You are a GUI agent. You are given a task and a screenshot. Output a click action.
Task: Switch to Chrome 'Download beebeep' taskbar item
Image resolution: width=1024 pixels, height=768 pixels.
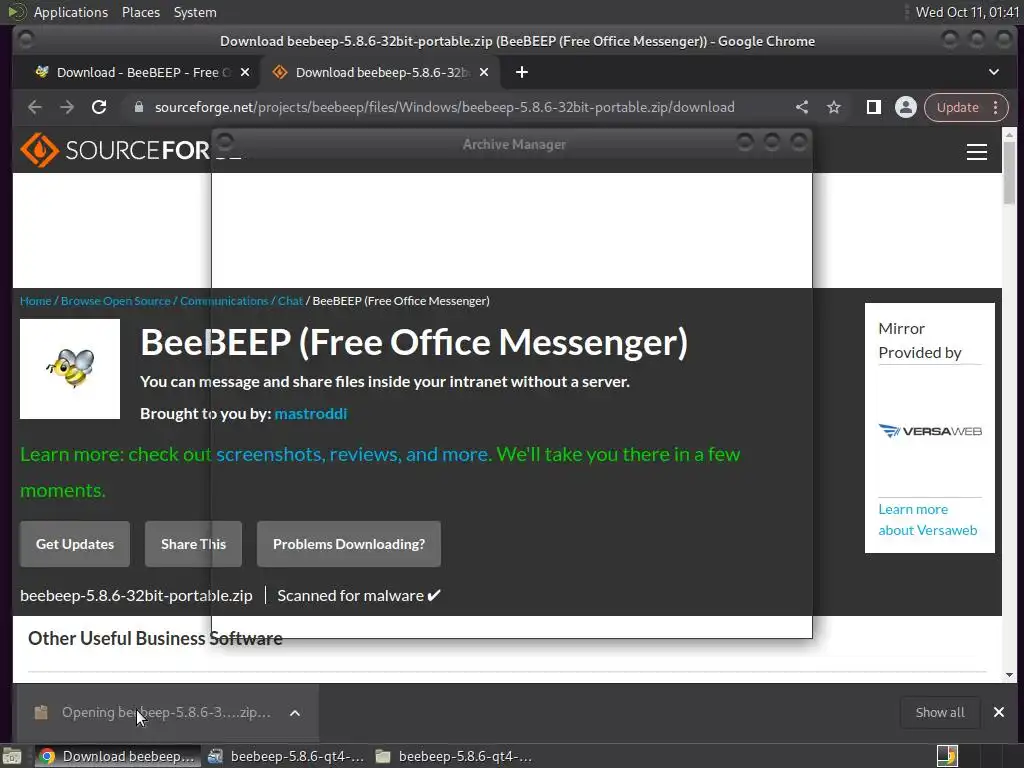pyautogui.click(x=118, y=756)
